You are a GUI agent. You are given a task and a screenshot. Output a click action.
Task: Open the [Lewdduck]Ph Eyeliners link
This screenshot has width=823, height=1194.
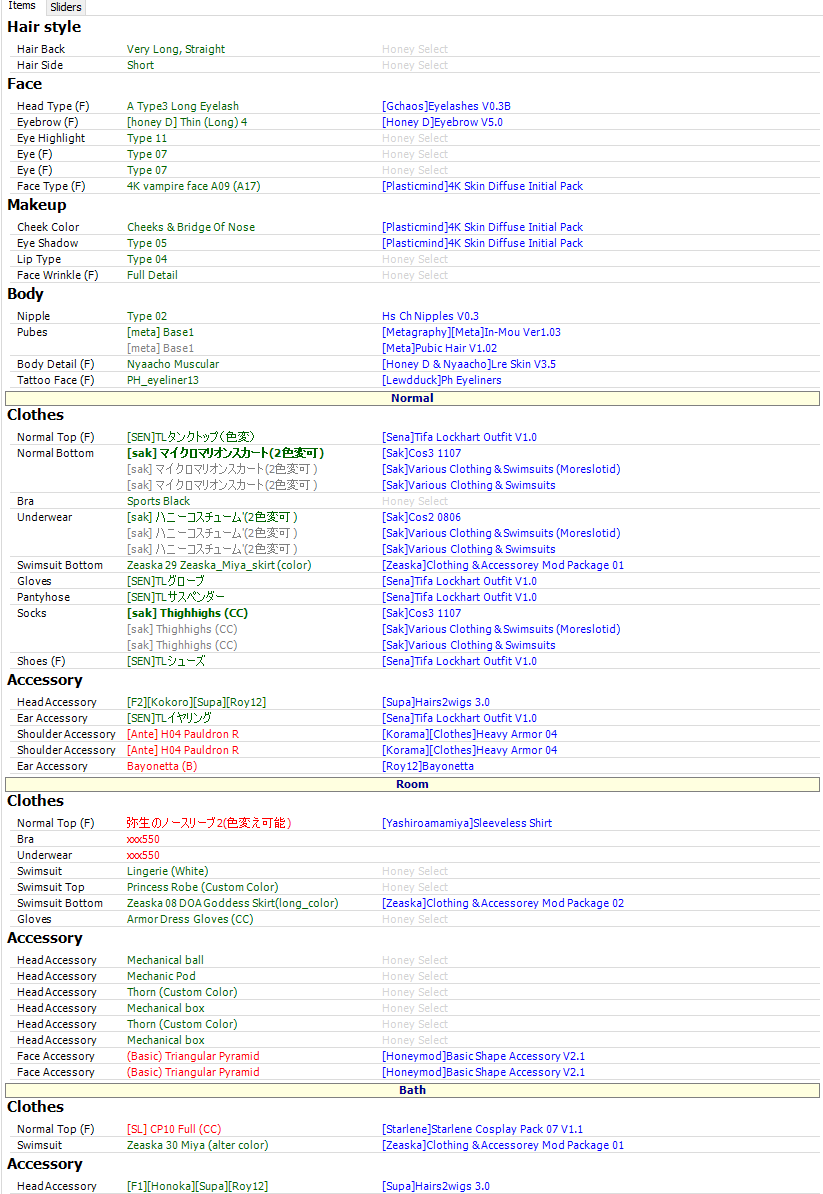coord(442,381)
